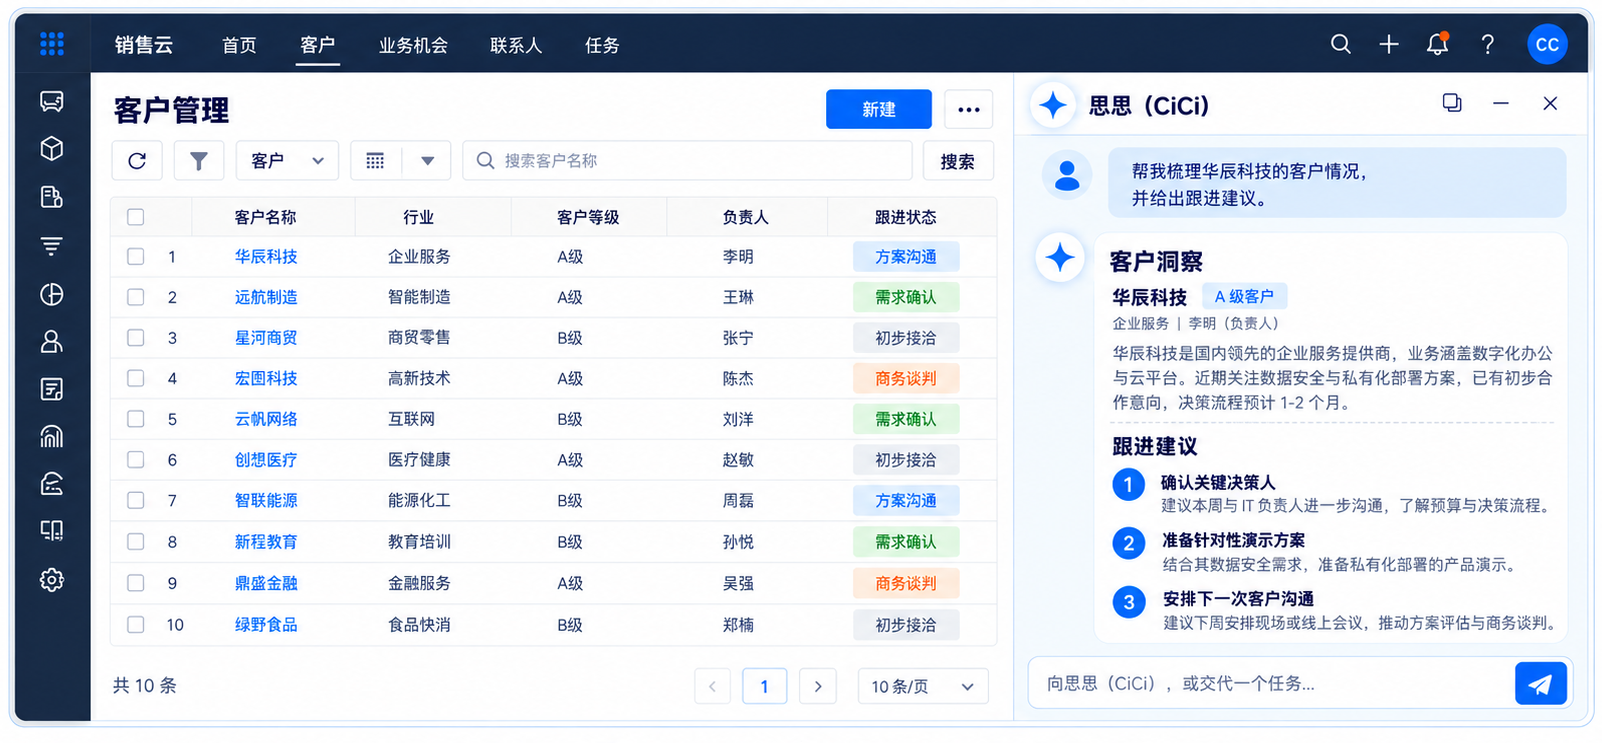Click the 方案沟通 status tag for 华辰科技
This screenshot has height=743, width=1602.
pyautogui.click(x=906, y=257)
